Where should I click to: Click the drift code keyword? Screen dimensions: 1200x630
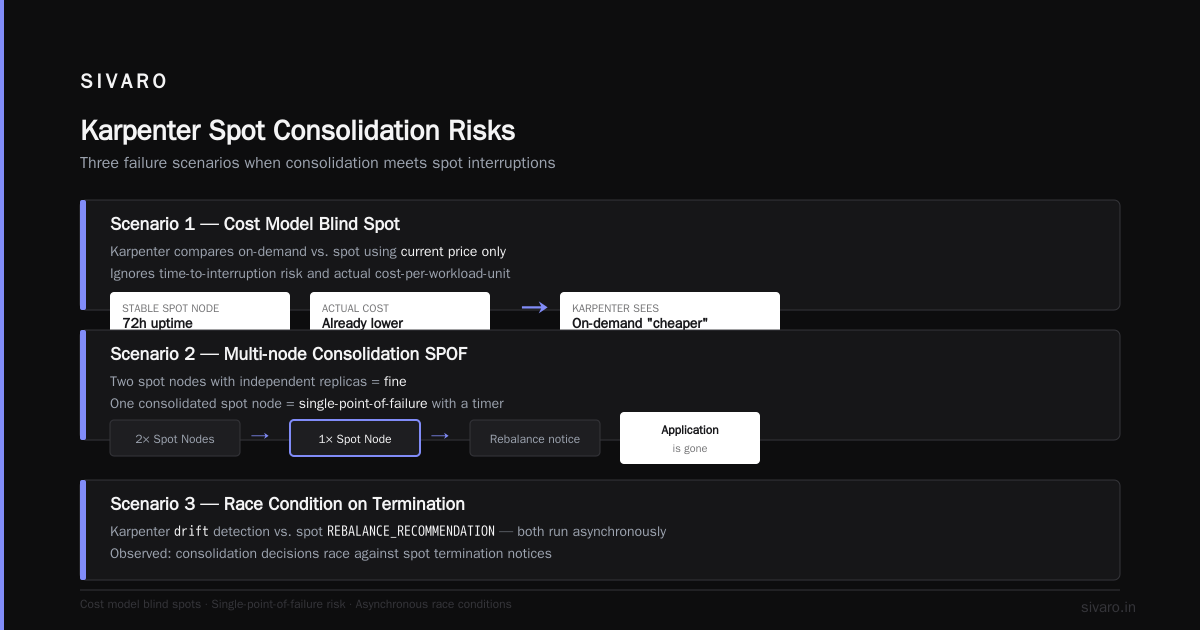(191, 531)
